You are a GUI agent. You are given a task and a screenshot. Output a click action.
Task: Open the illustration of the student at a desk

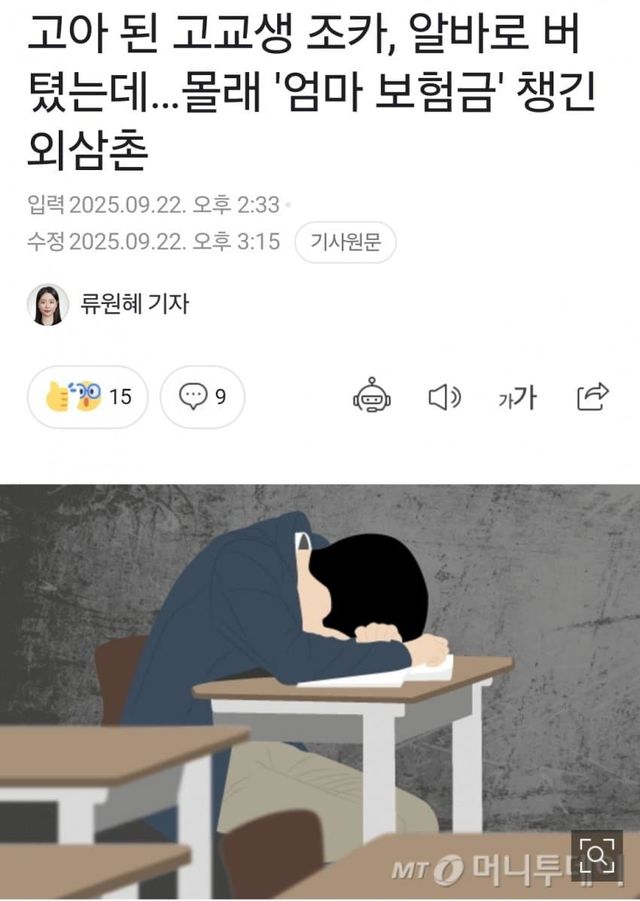point(320,692)
